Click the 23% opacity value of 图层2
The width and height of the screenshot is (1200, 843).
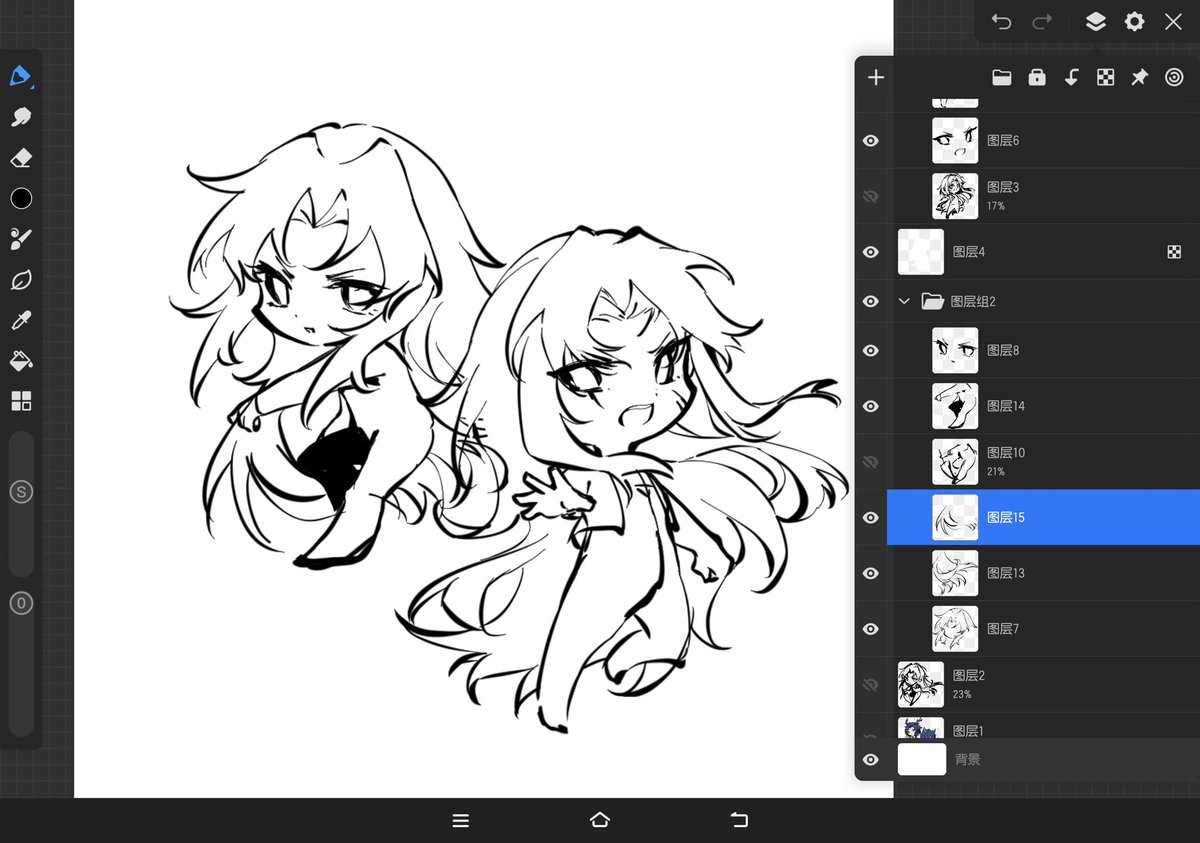click(x=962, y=695)
